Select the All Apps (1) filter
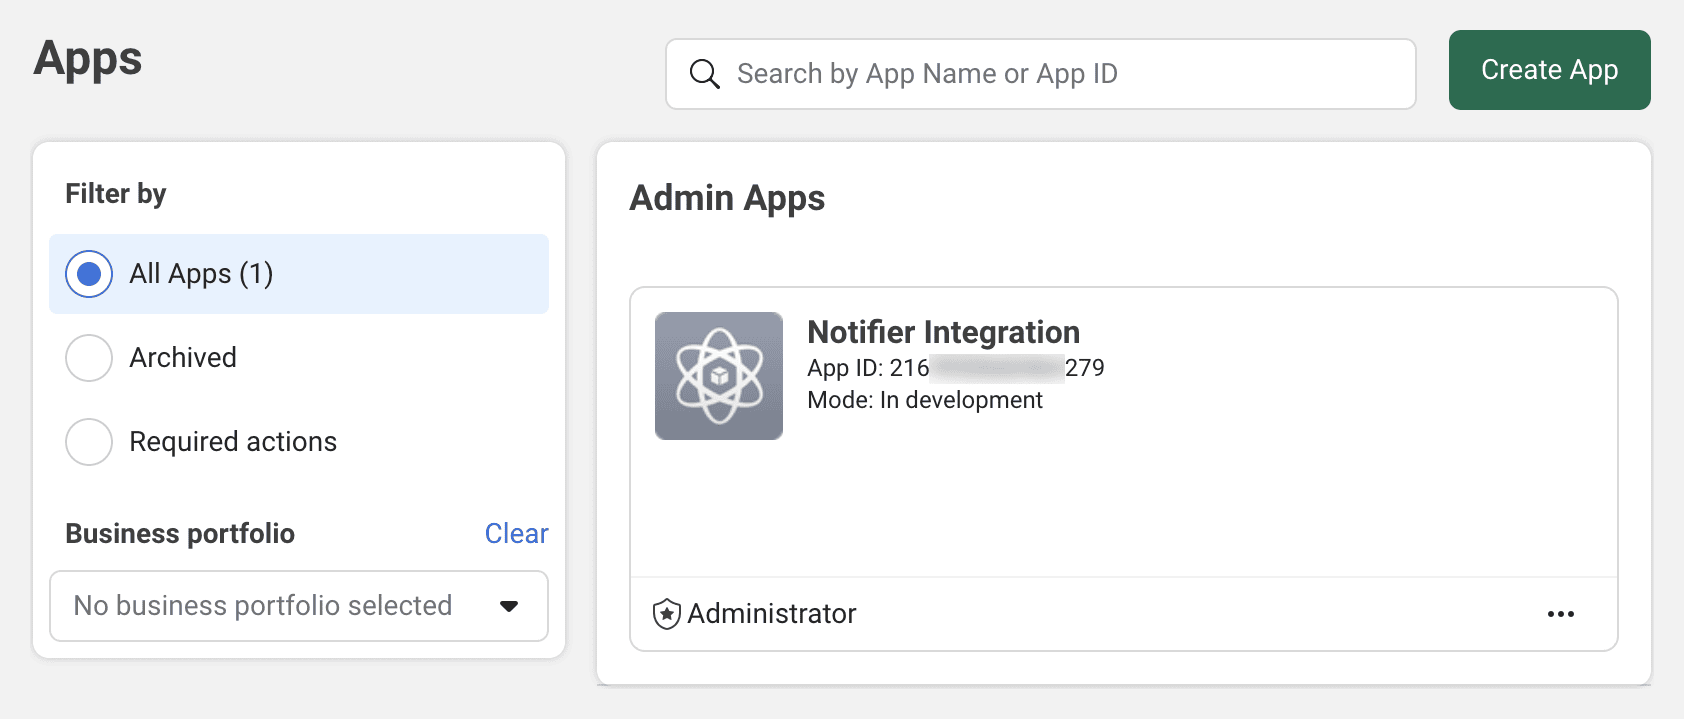Screen dimensions: 1684x719 pos(299,274)
